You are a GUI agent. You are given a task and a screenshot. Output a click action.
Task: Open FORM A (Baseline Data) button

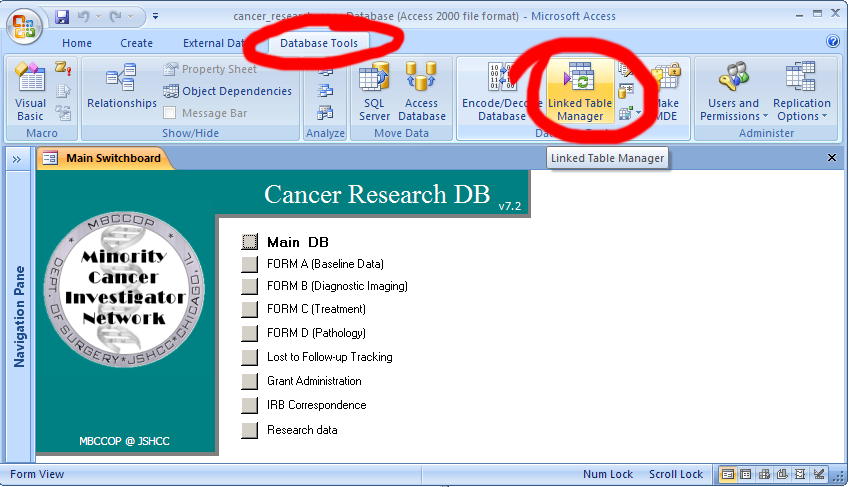tap(250, 264)
